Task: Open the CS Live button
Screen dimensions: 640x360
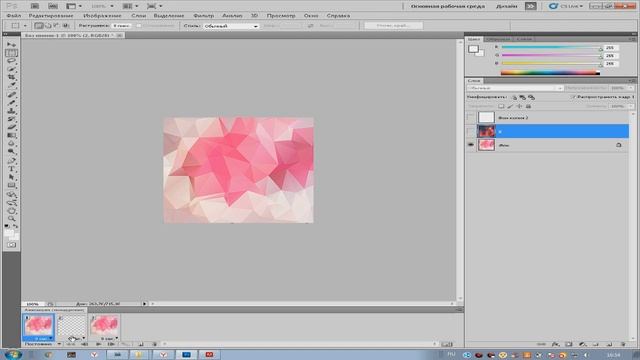Action: 566,6
